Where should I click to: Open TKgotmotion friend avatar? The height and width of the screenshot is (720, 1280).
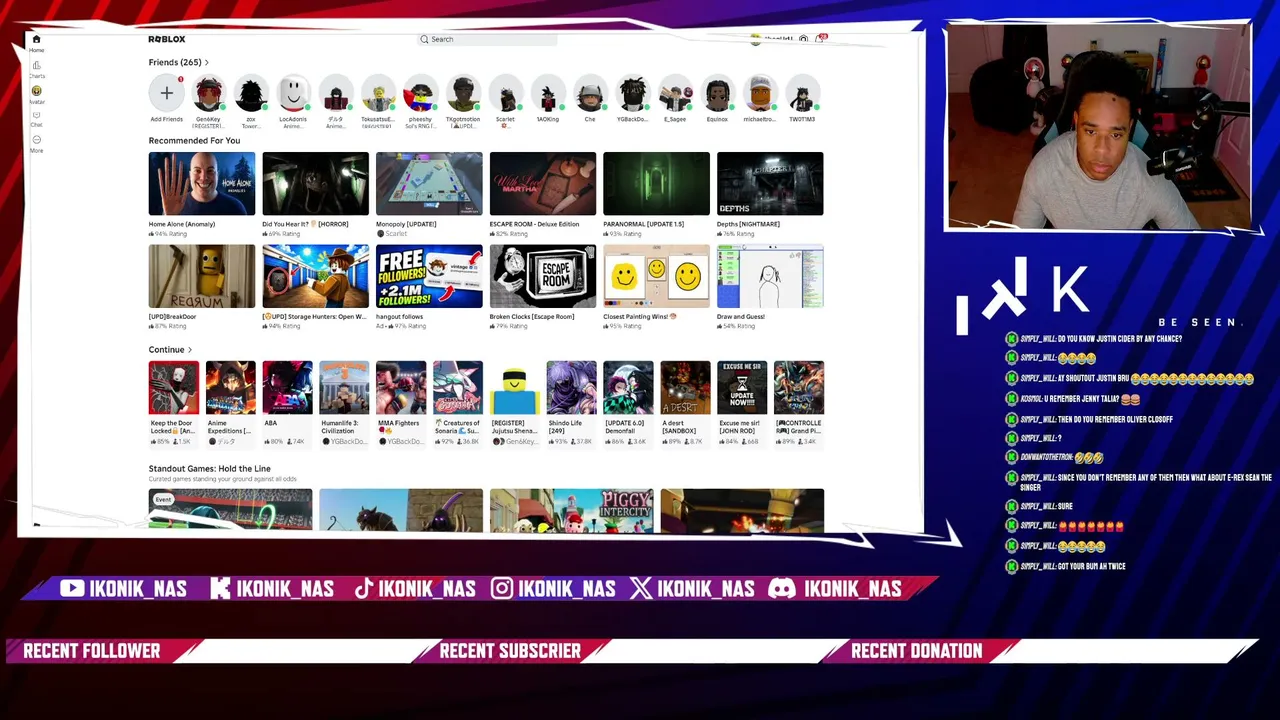[463, 93]
